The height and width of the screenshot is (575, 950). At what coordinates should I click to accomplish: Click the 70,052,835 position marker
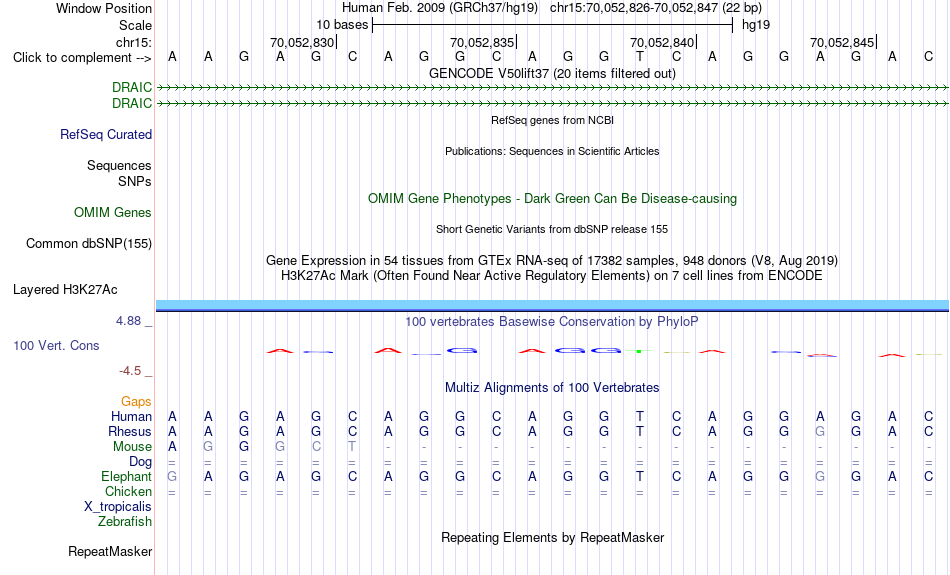pyautogui.click(x=482, y=42)
